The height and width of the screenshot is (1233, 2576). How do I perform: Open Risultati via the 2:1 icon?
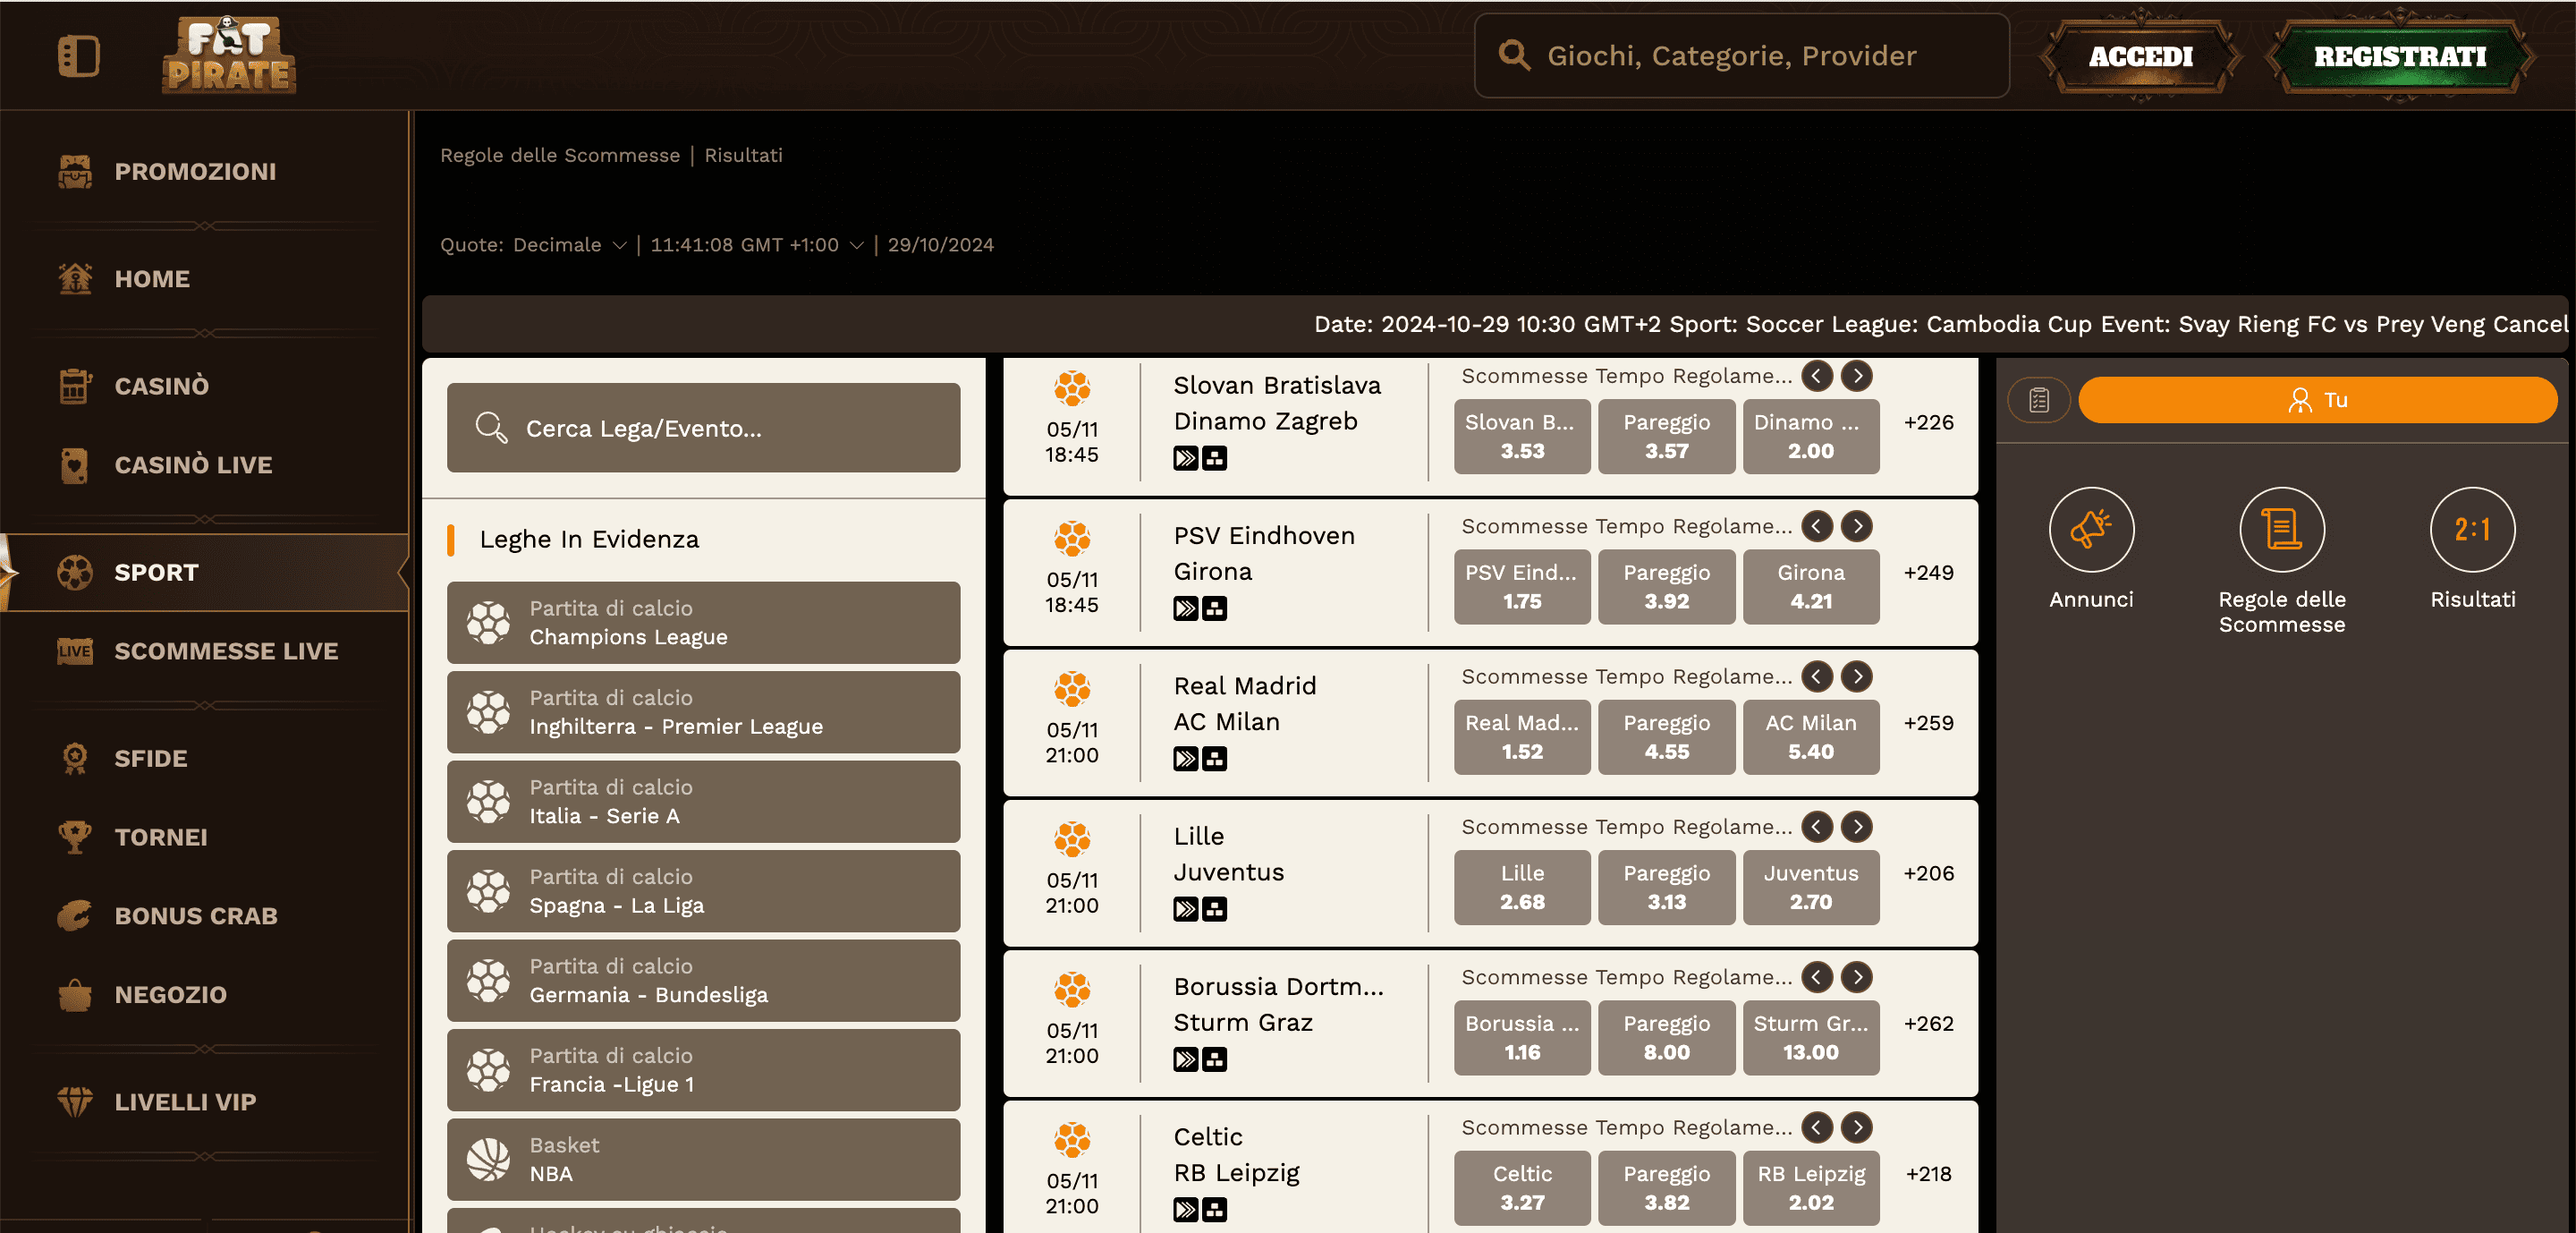click(x=2472, y=530)
